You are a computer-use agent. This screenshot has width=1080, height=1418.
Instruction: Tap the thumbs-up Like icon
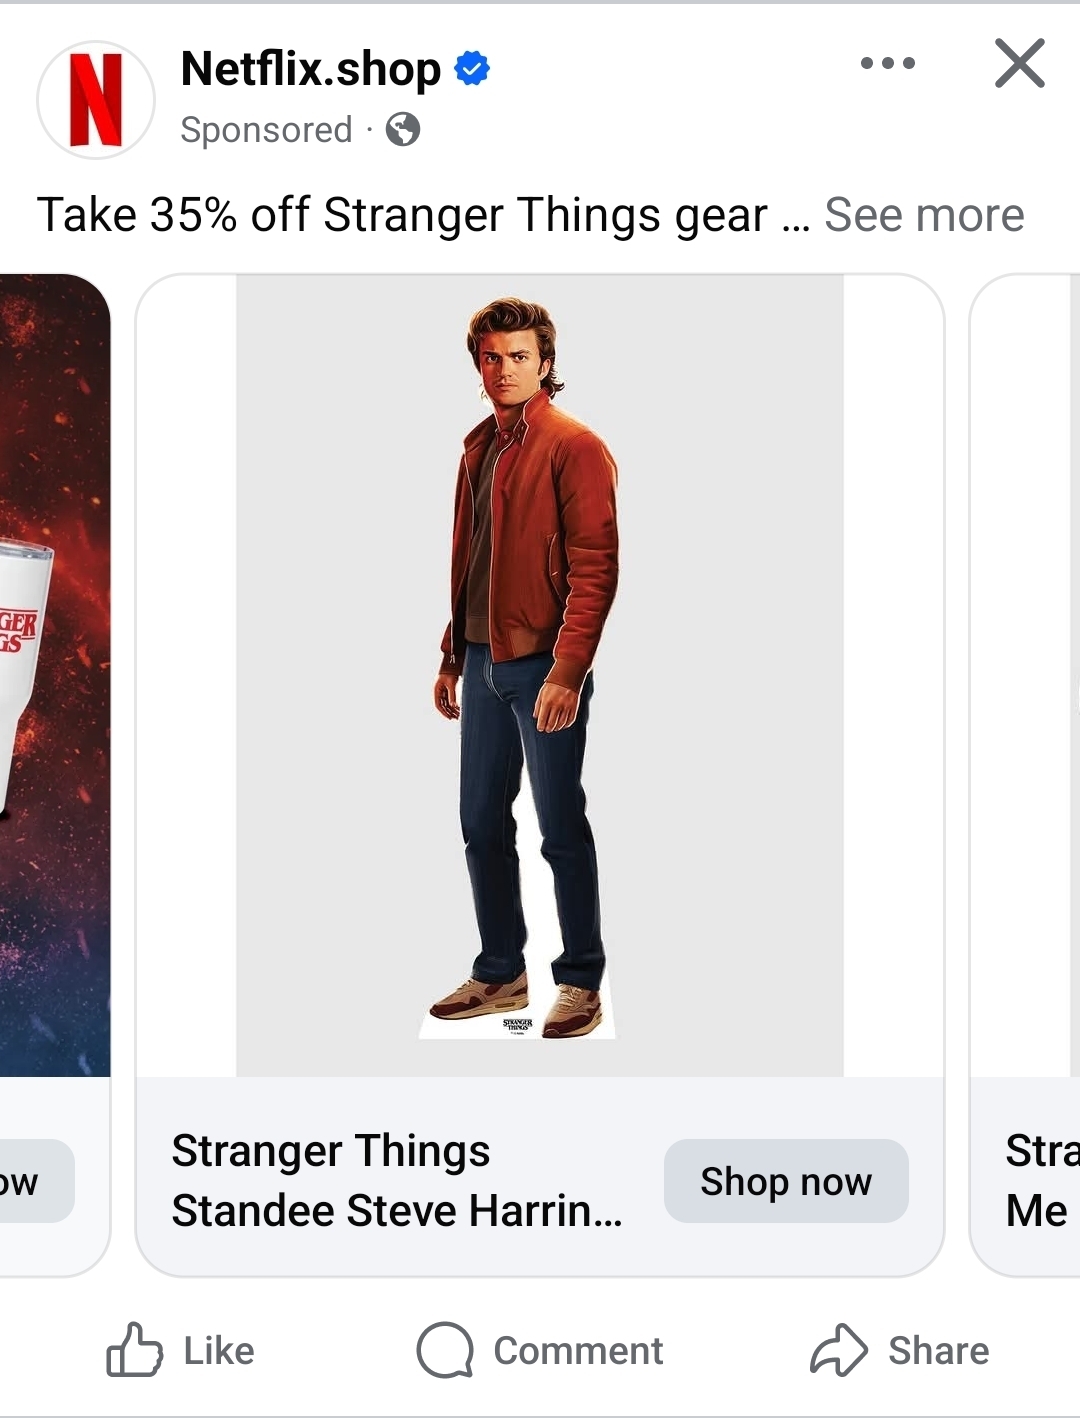pyautogui.click(x=134, y=1350)
